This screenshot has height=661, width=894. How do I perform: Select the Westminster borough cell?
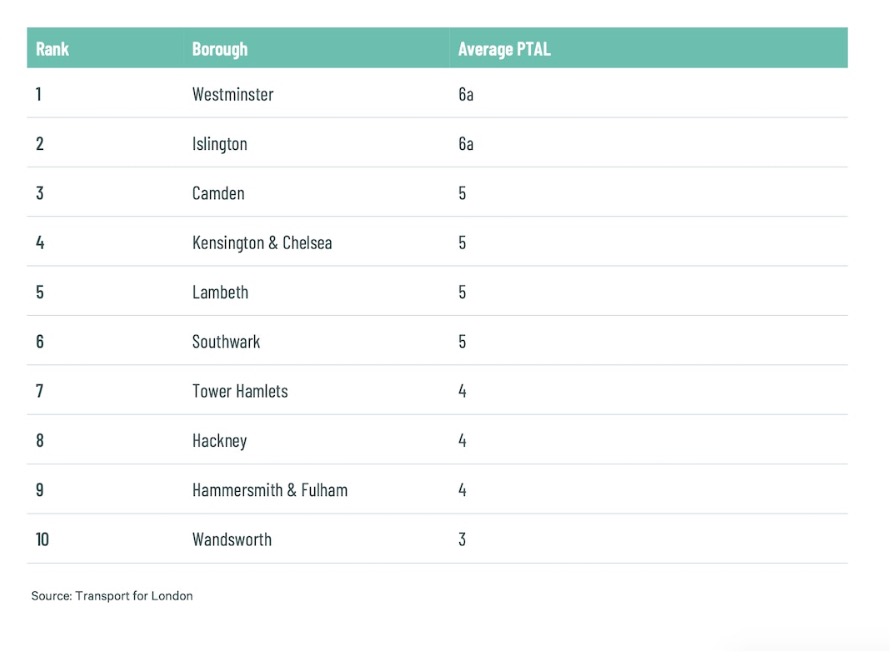[x=232, y=95]
